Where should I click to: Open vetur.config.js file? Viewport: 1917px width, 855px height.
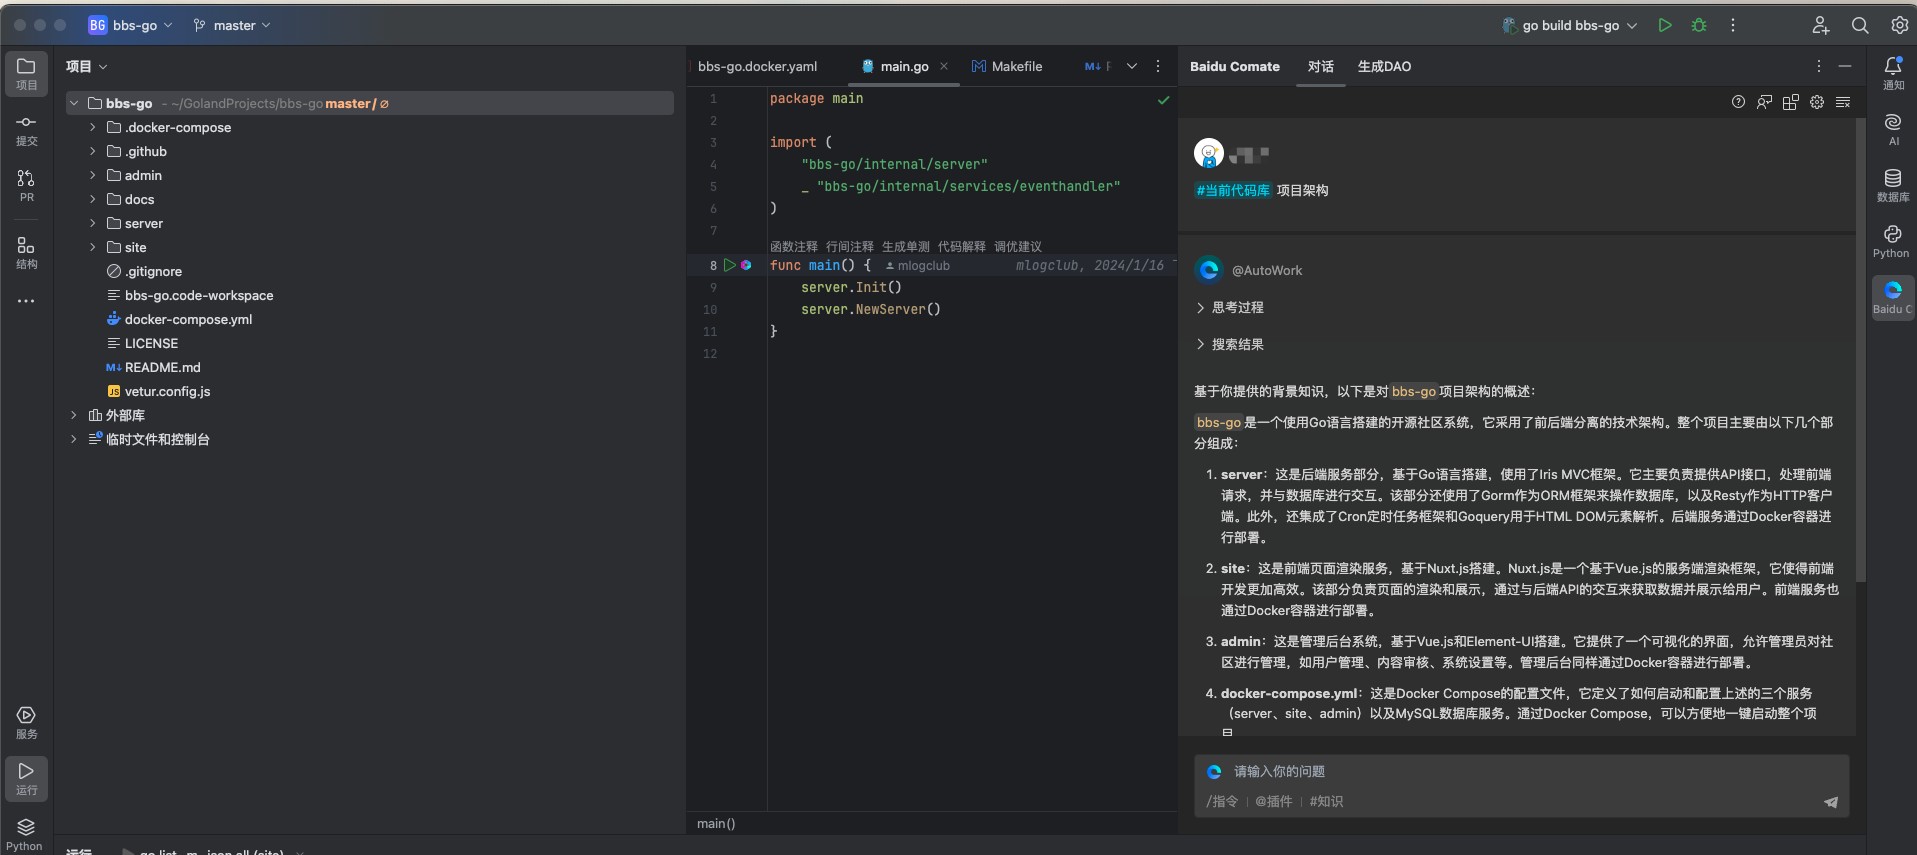[158, 391]
